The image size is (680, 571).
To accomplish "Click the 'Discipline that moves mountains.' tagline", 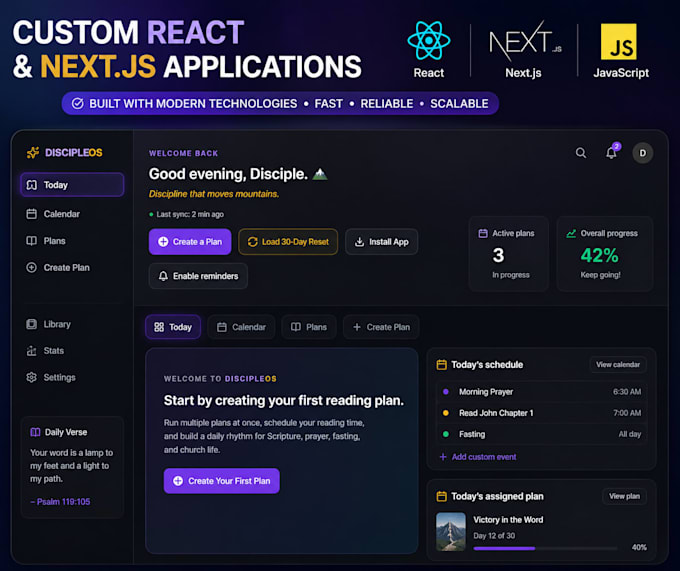I will (214, 194).
